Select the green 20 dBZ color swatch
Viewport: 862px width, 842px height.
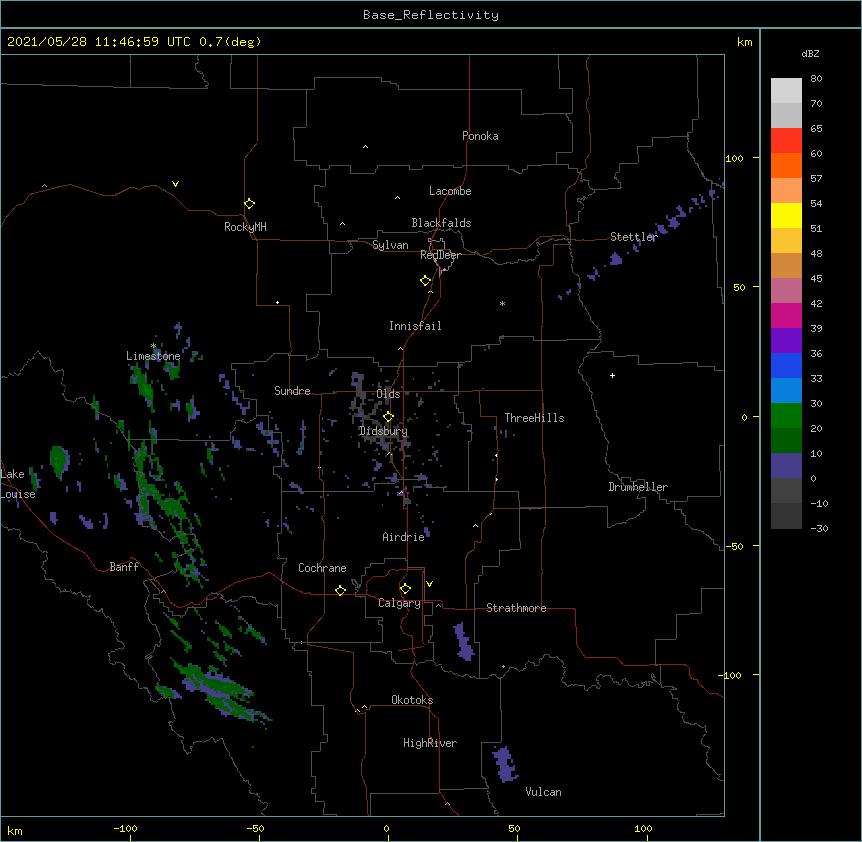pyautogui.click(x=786, y=416)
